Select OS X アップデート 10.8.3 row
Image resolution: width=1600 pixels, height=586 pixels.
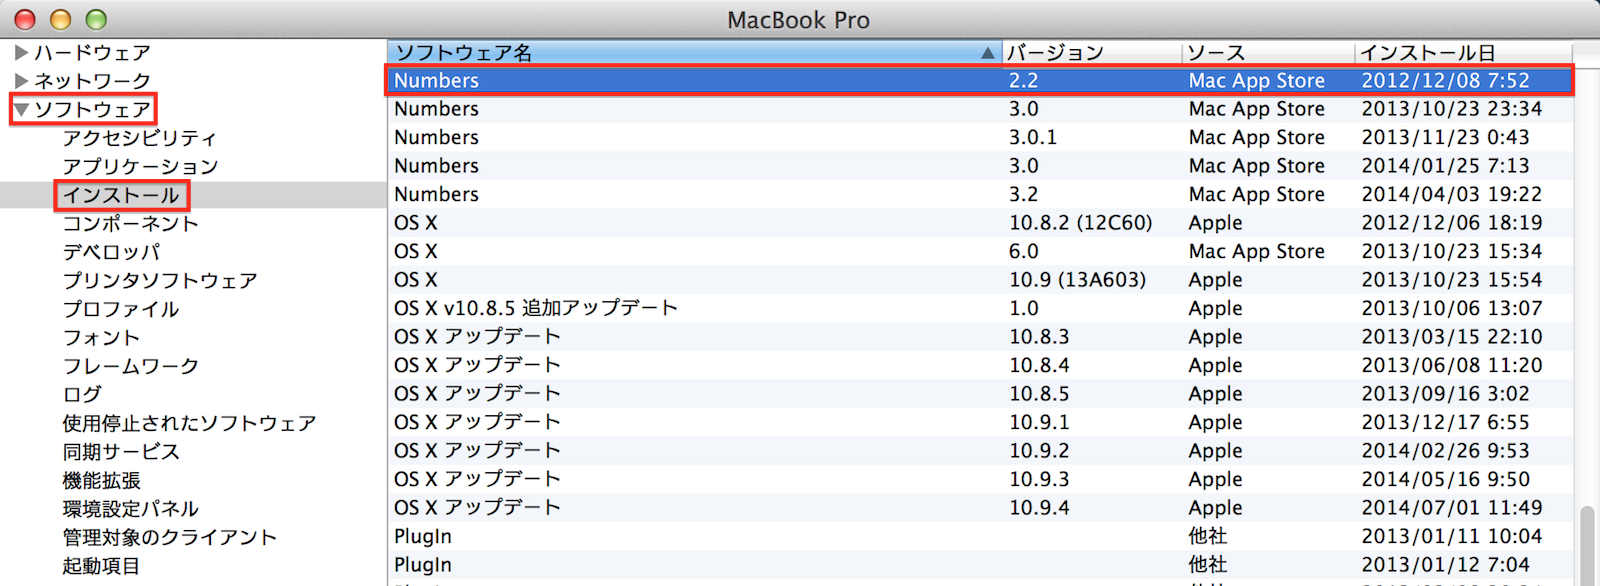coord(980,337)
